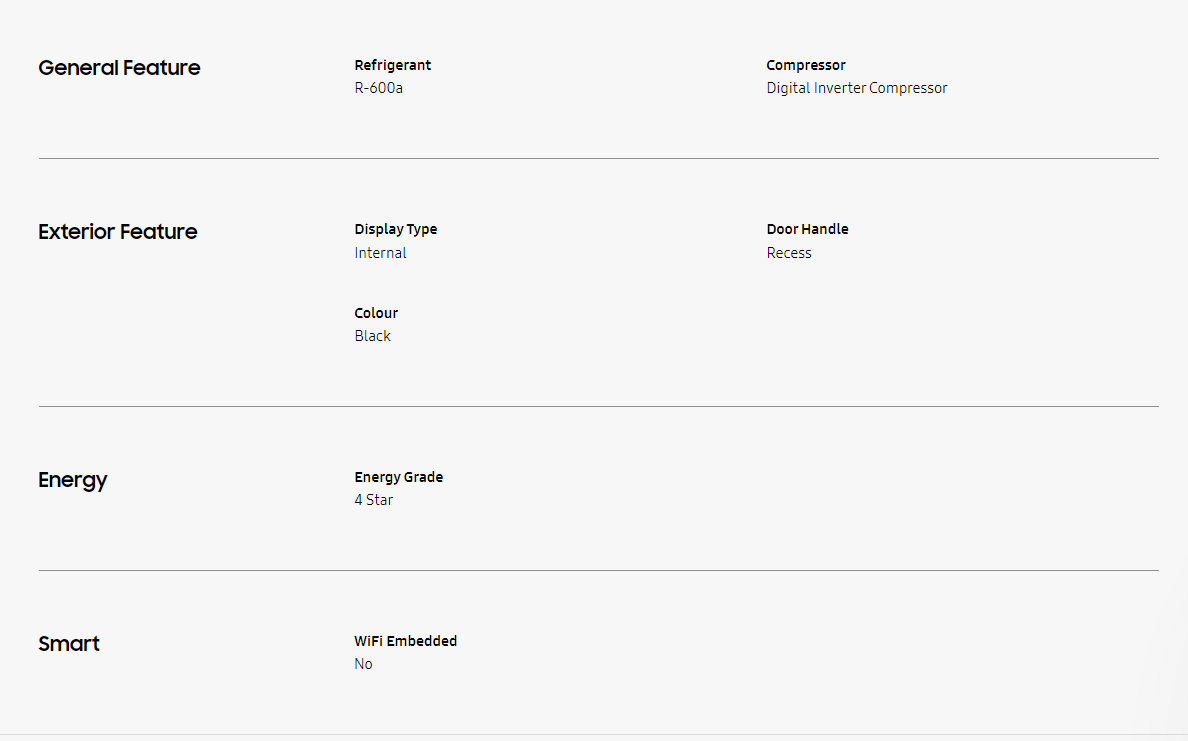Click the divider line below General Feature section
This screenshot has height=741, width=1188.
tap(598, 158)
